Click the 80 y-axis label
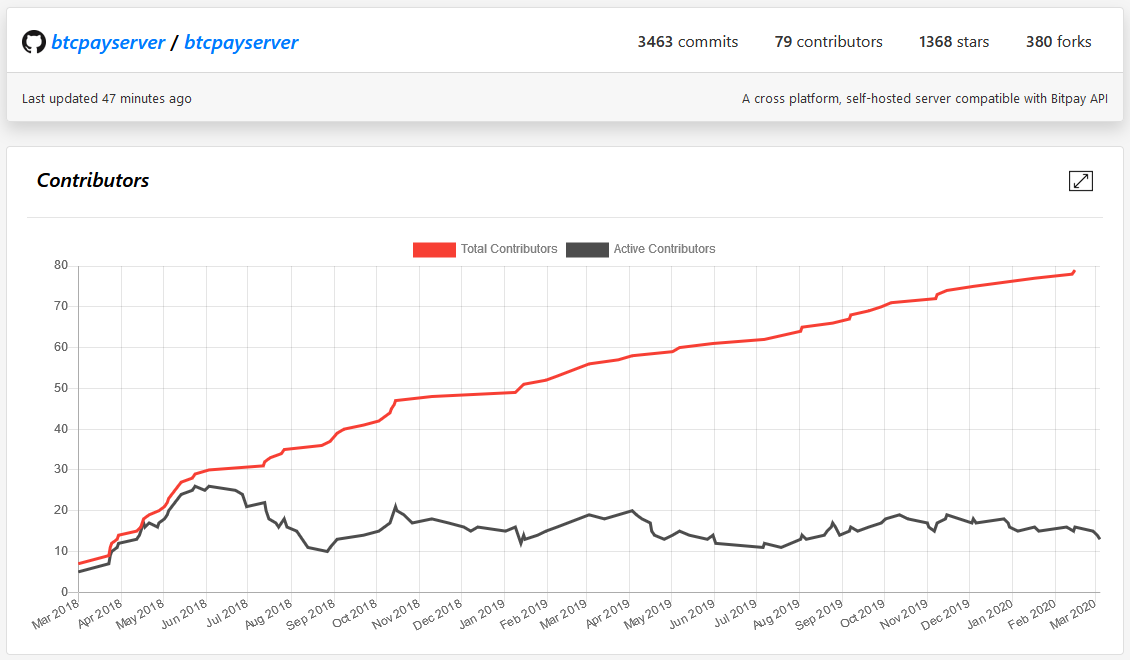This screenshot has height=660, width=1130. pos(61,265)
